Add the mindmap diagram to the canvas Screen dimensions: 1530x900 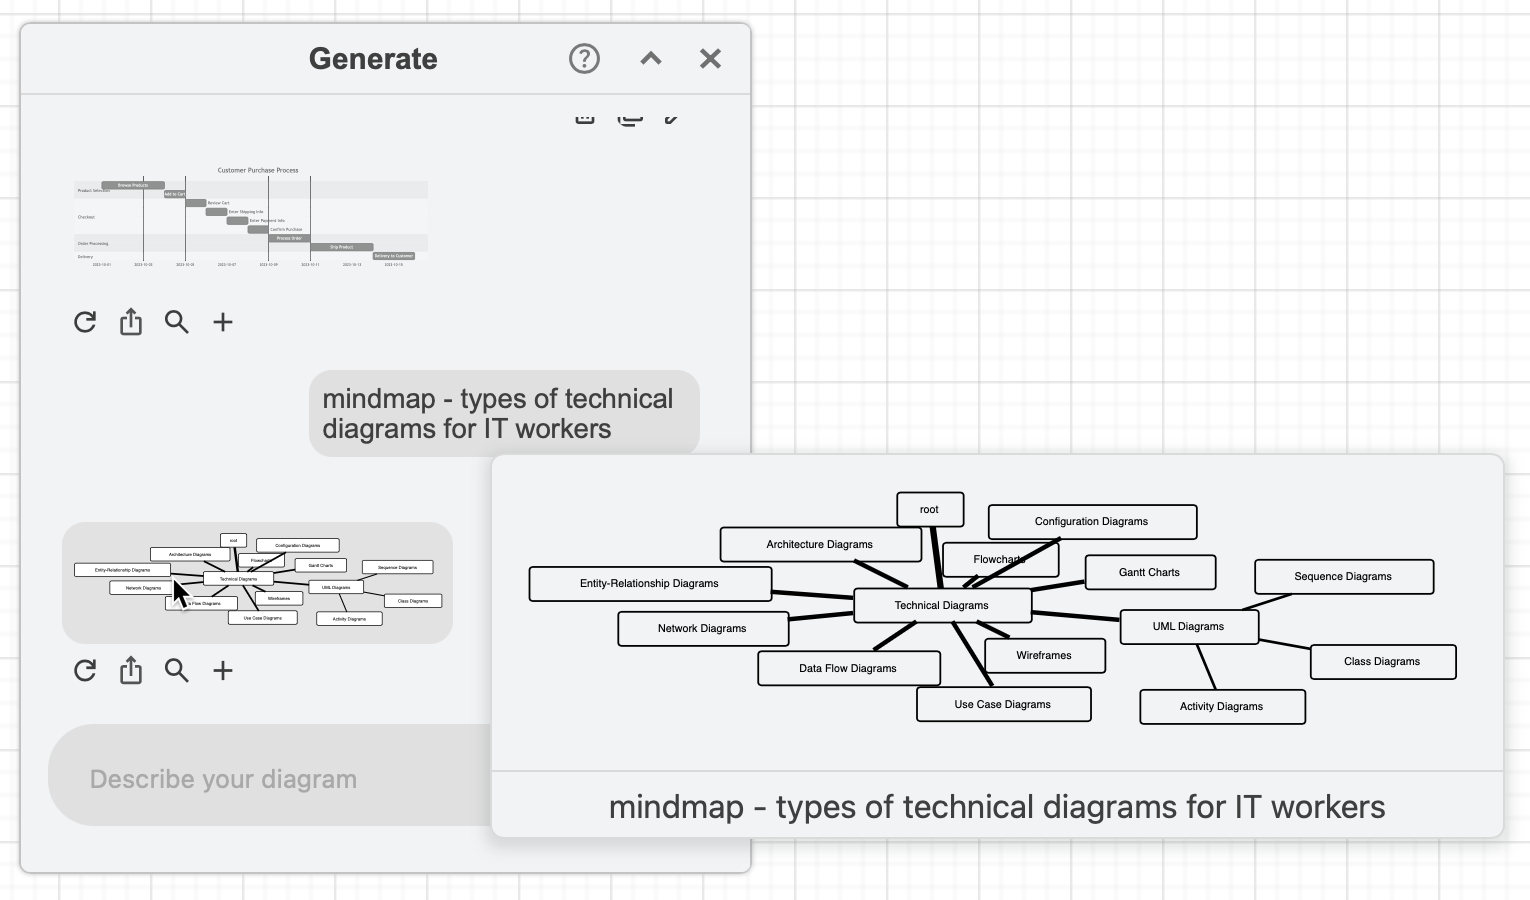pyautogui.click(x=223, y=670)
